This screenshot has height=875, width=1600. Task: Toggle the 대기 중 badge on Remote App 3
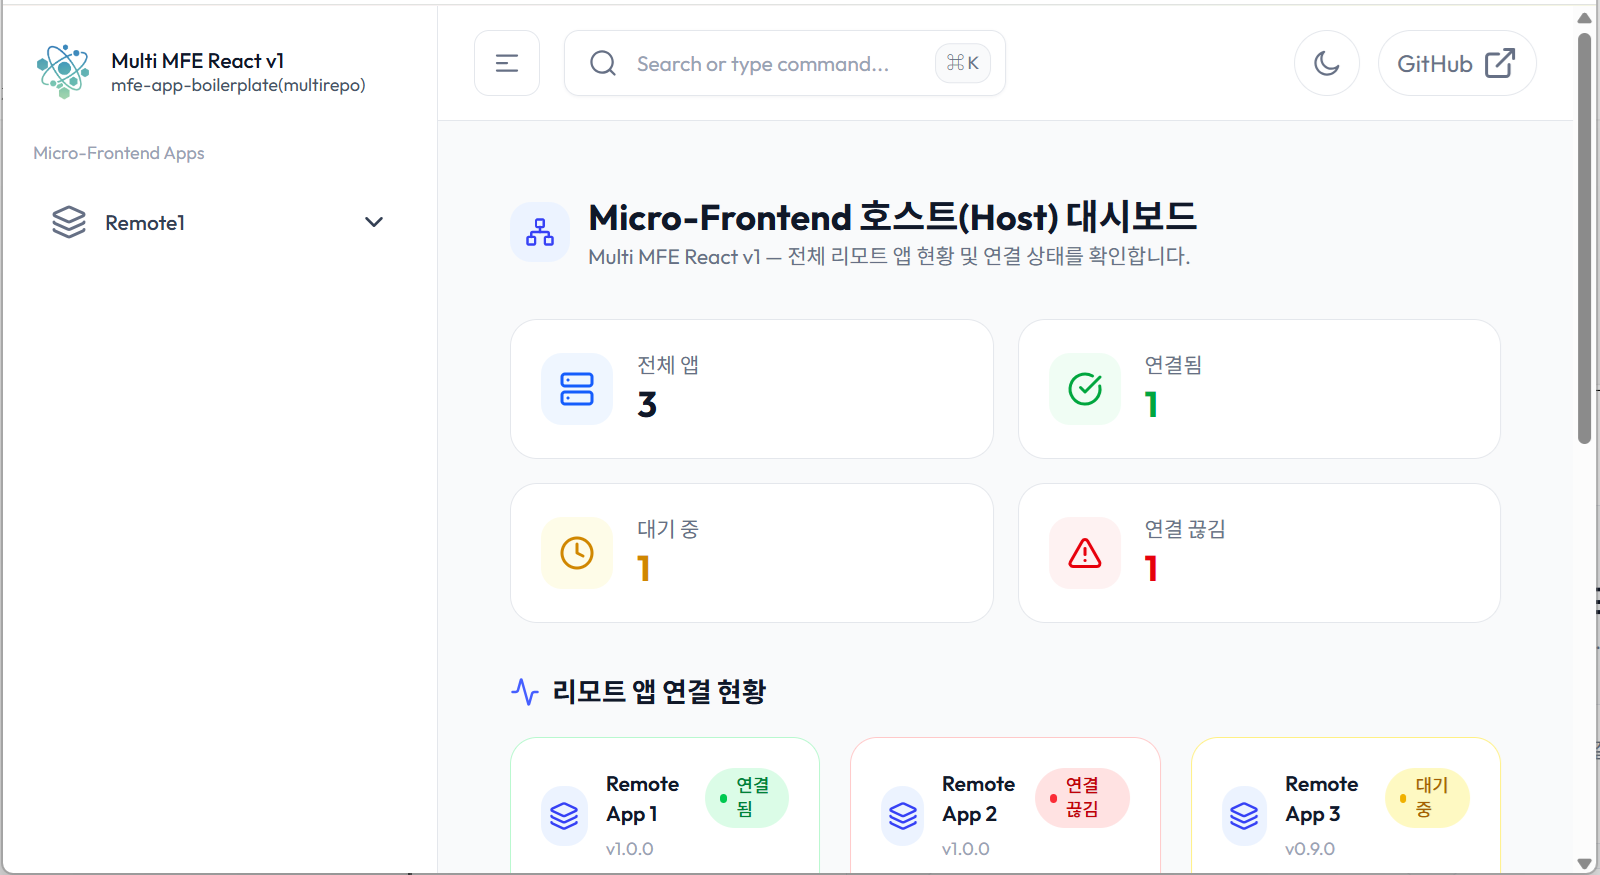(1426, 797)
